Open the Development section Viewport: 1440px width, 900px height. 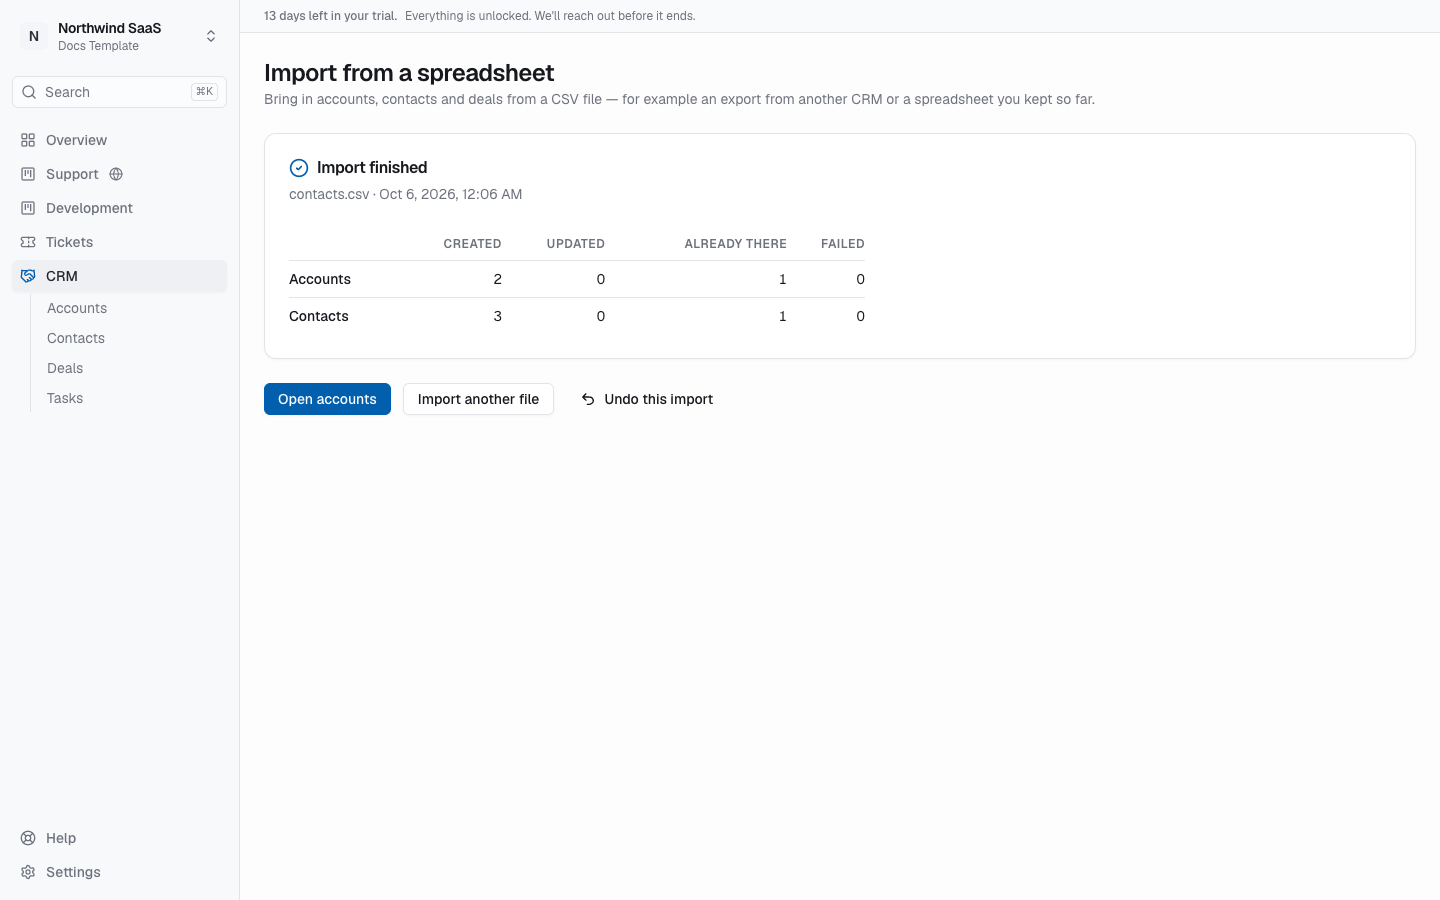(119, 208)
